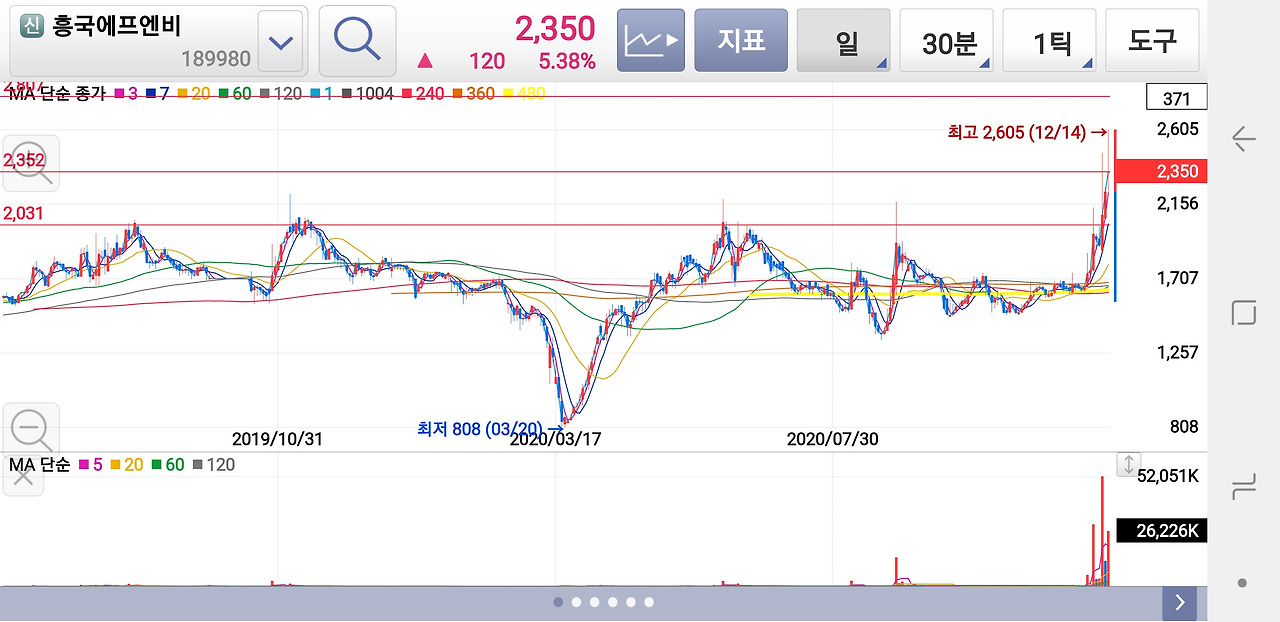Click the 신 badge beside stock name
1280x622 pixels.
click(32, 27)
